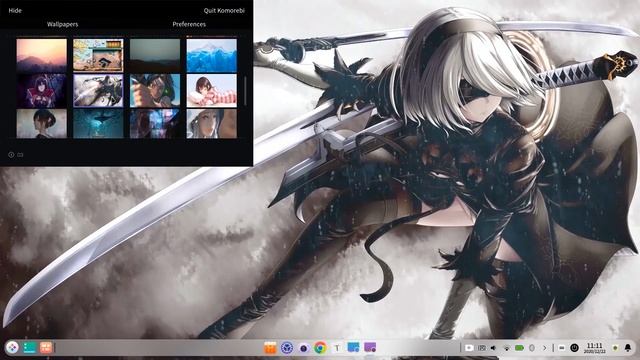
Task: Select the long-haired woman portrait wallpaper thumbnail
Action: [211, 124]
